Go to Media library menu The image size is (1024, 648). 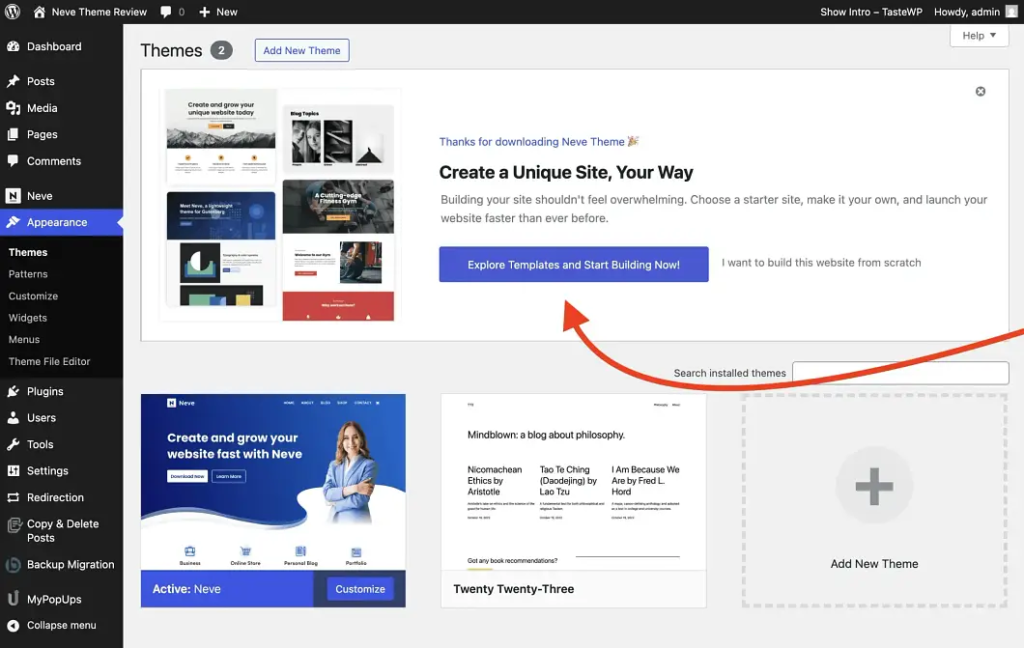[x=42, y=108]
